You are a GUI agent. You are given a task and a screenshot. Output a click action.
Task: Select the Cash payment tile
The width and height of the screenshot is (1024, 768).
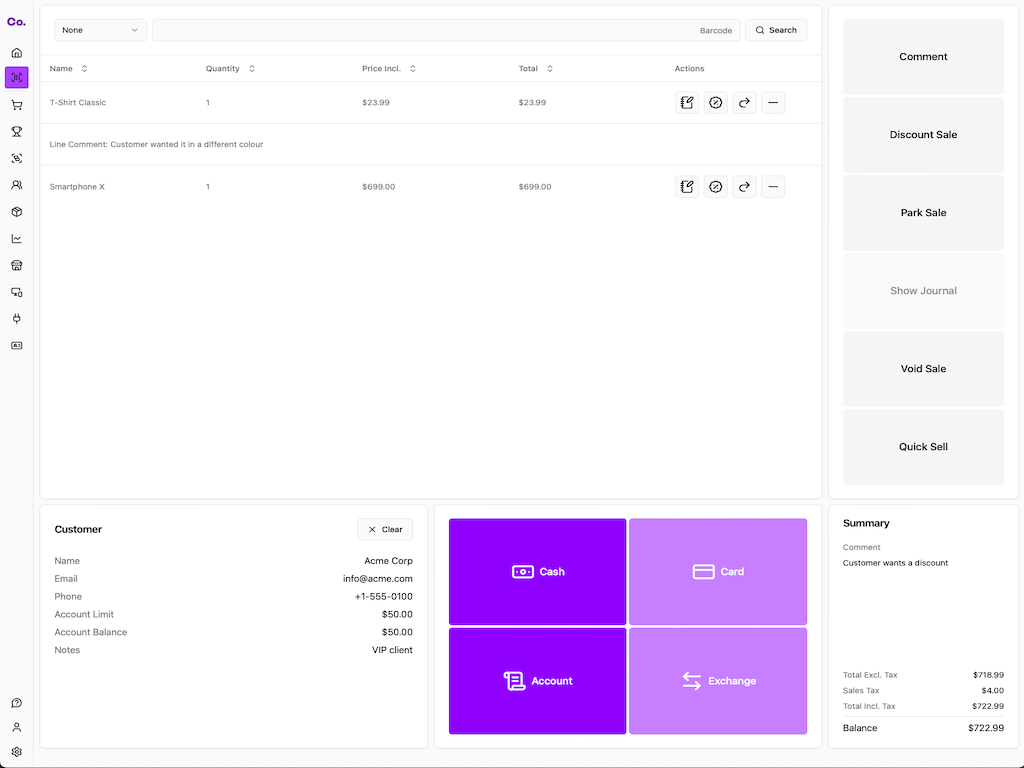click(x=537, y=571)
